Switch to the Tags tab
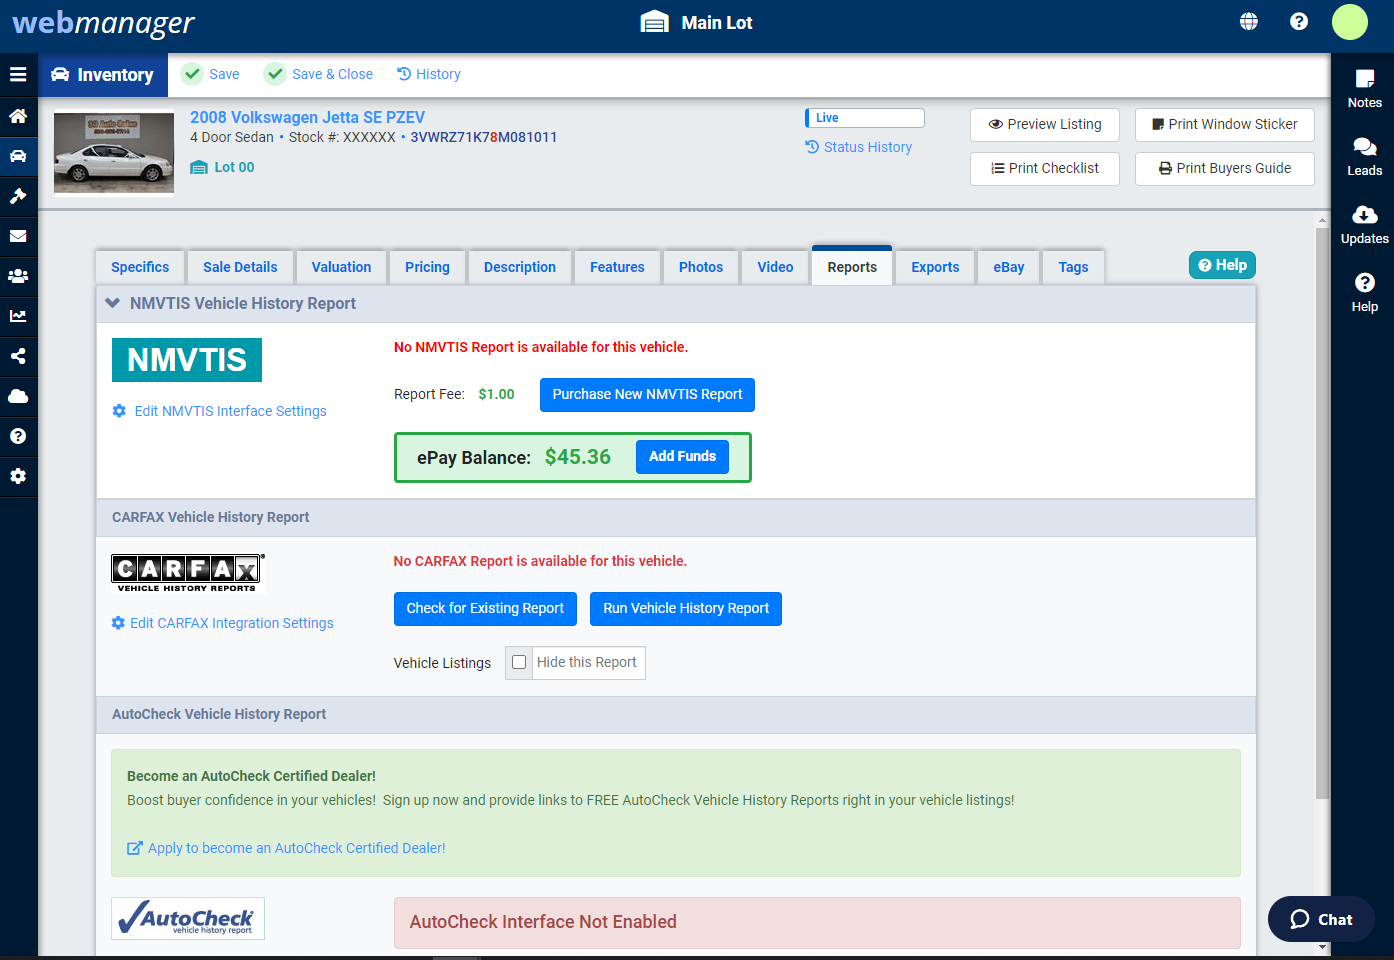 (x=1073, y=267)
